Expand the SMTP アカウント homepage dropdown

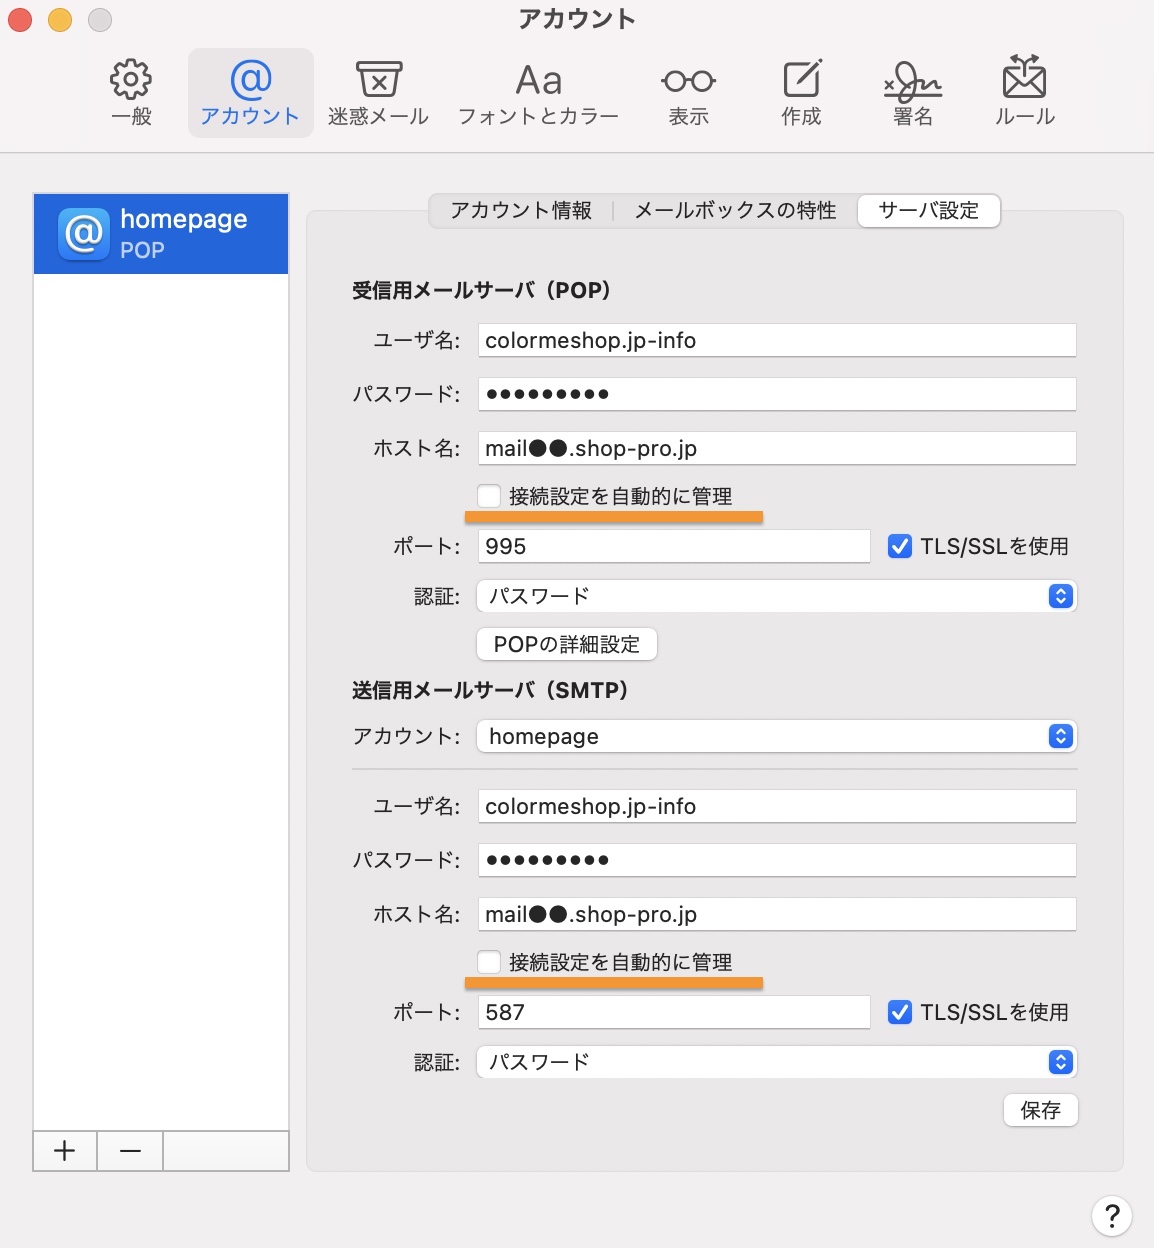(776, 736)
